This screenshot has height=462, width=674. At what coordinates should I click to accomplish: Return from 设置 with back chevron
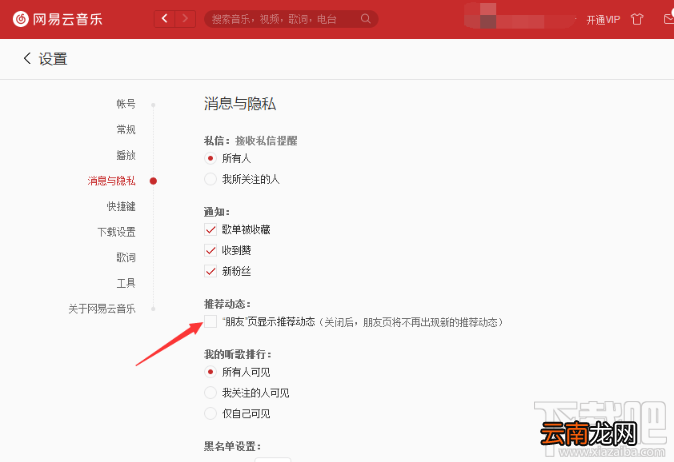click(27, 58)
